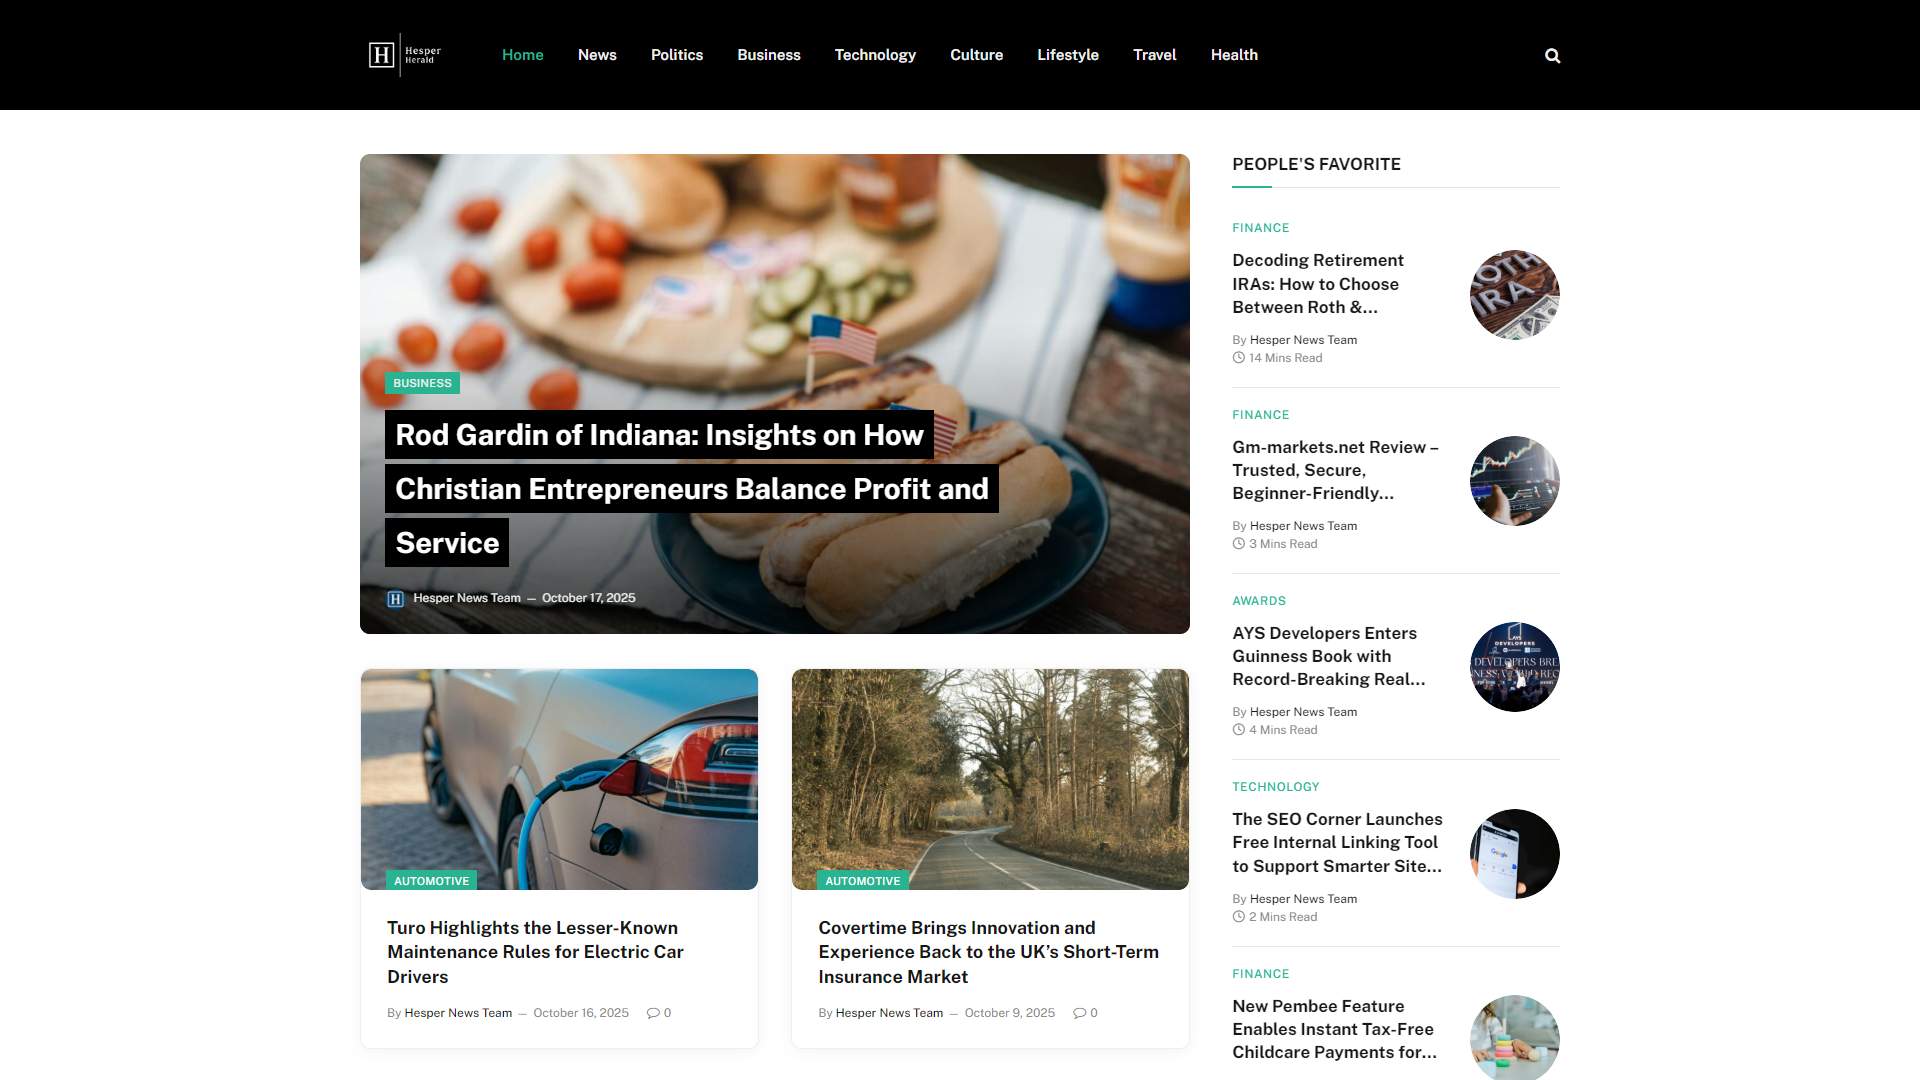Open the Technology menu item

(875, 55)
